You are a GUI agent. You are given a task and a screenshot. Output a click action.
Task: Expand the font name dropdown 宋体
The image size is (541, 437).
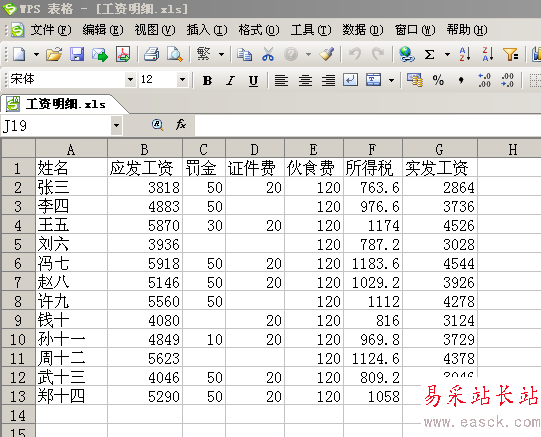130,80
